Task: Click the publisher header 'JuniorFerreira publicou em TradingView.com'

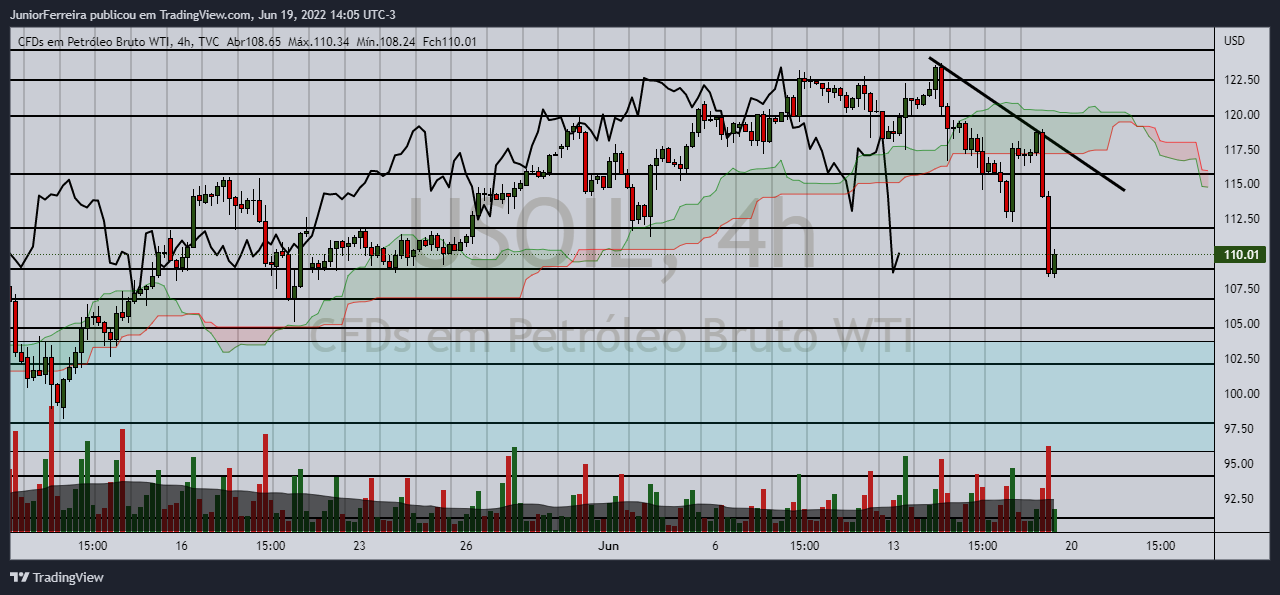Action: 130,15
